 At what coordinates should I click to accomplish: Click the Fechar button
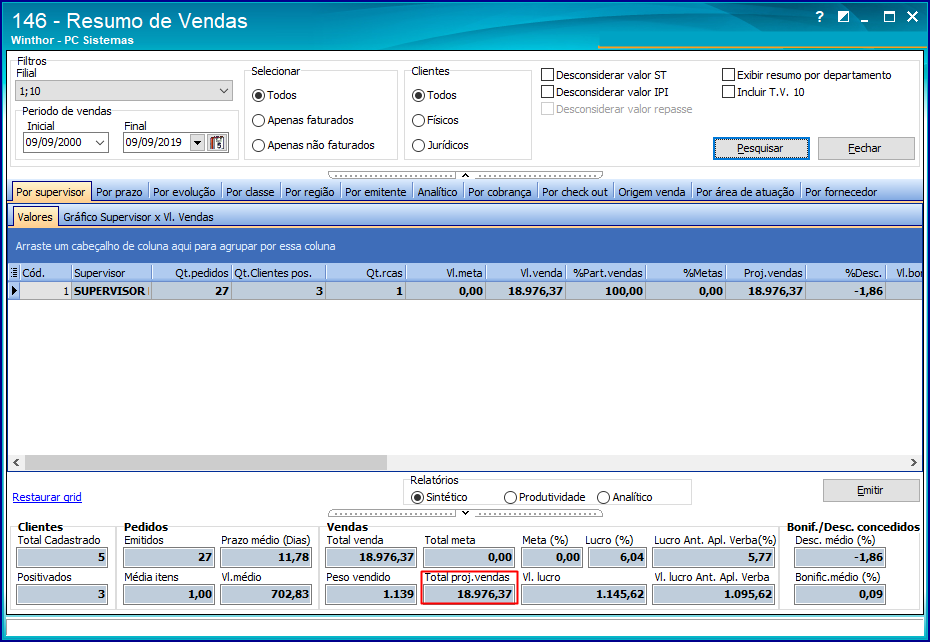pos(866,148)
